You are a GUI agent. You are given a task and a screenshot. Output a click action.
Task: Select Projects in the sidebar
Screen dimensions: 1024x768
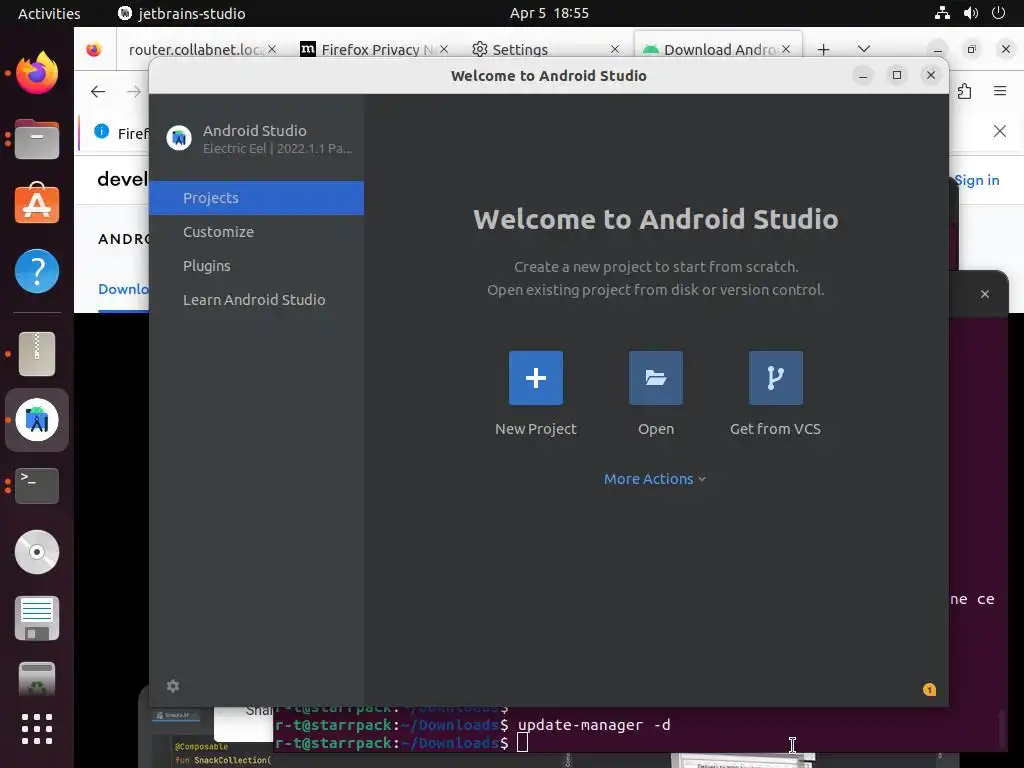click(x=257, y=198)
